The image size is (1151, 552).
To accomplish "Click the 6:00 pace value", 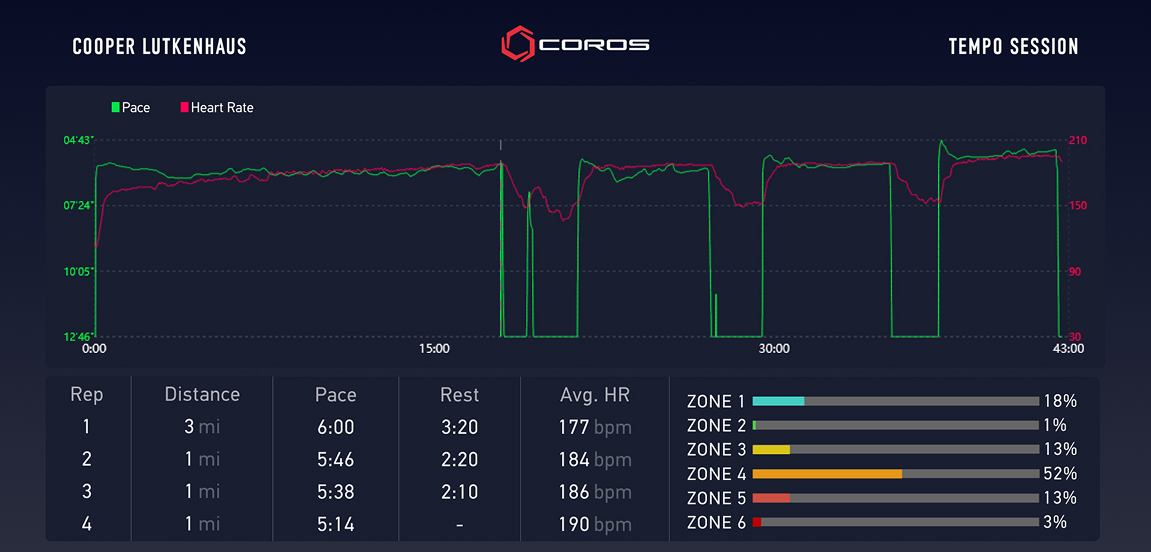I will point(335,427).
